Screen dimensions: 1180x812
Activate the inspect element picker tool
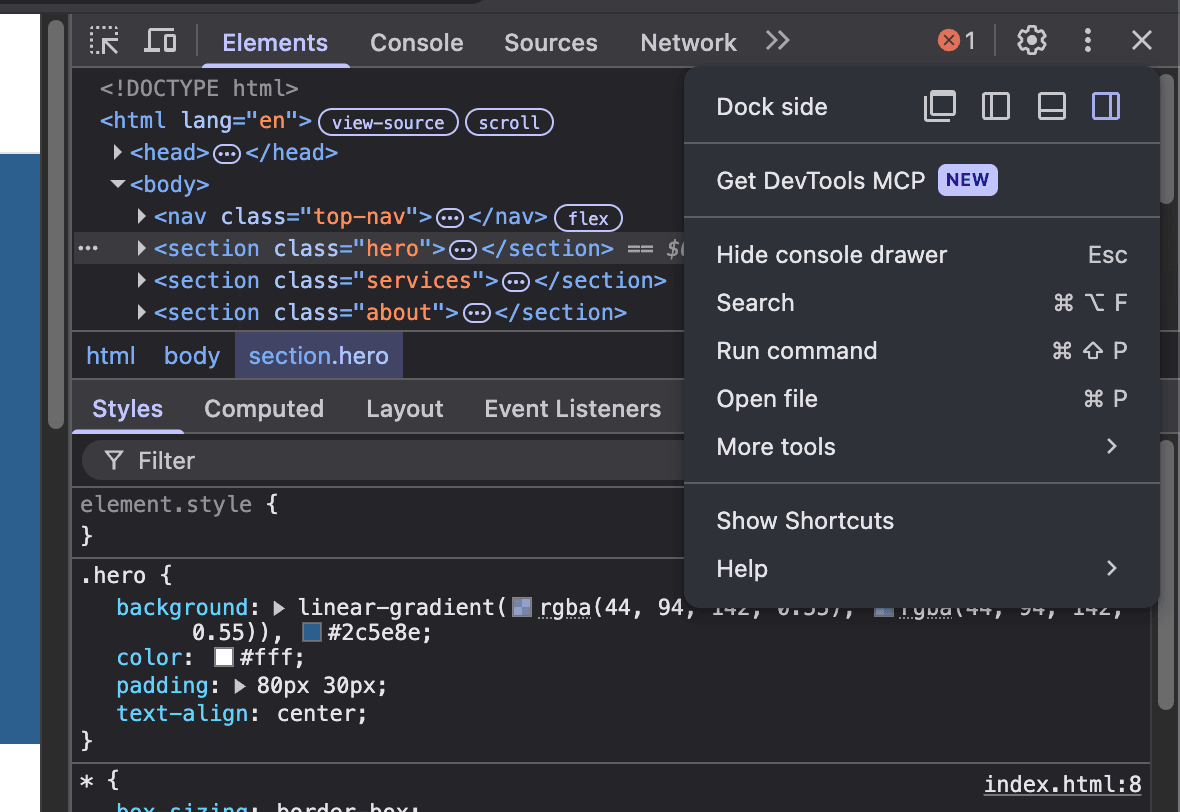pyautogui.click(x=104, y=41)
